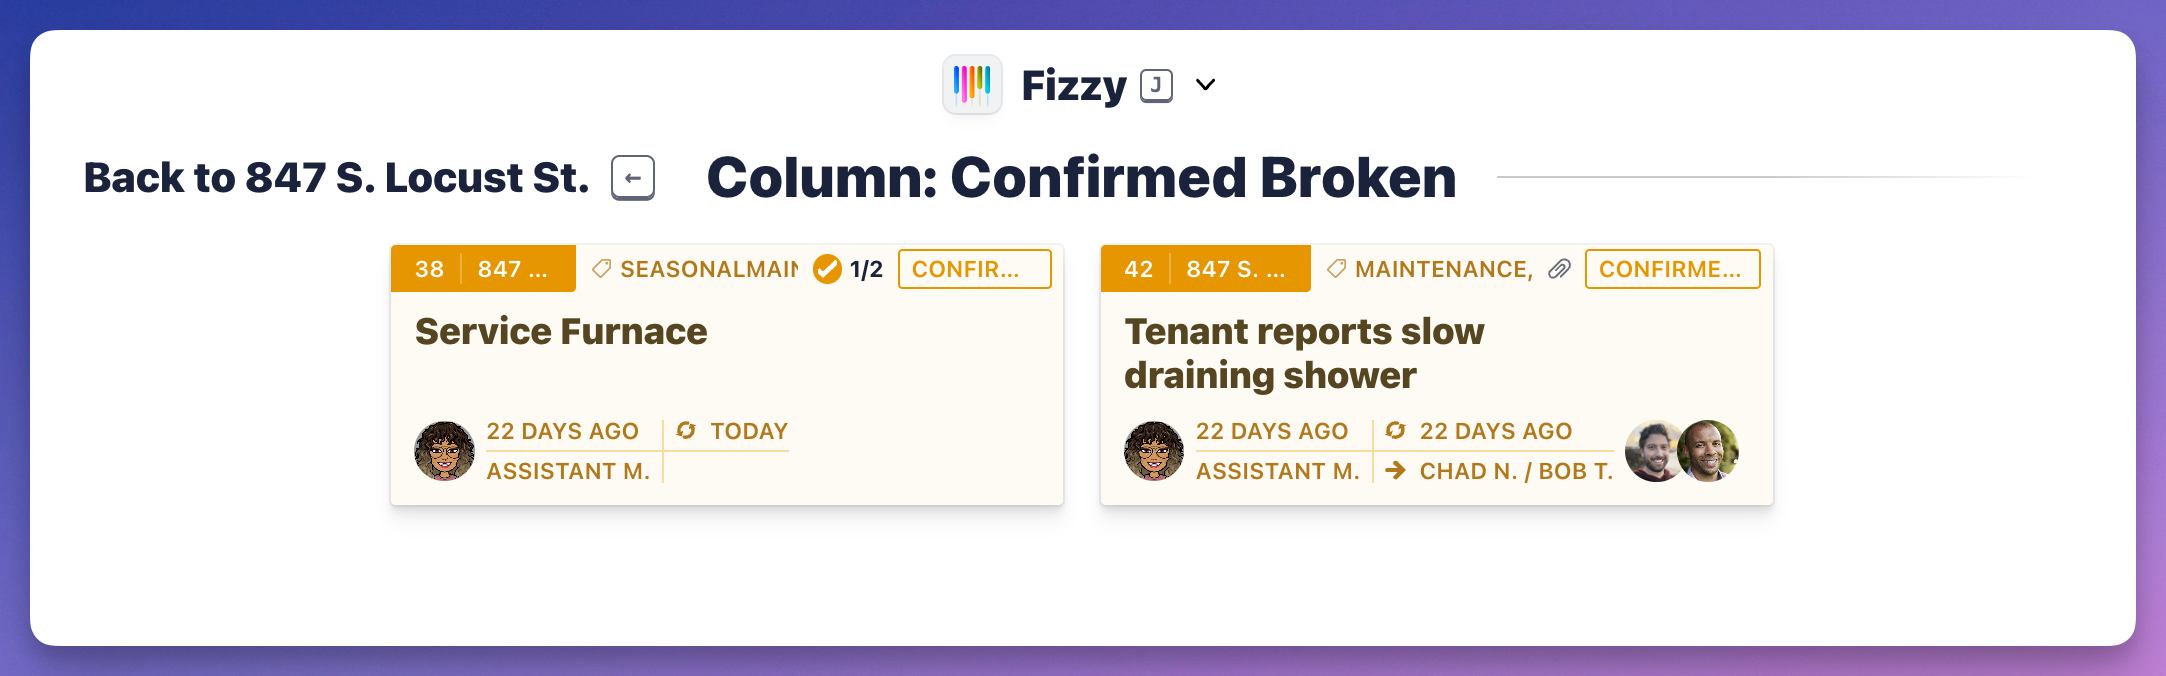Click the tag icon on Service Furnace card
2166x676 pixels.
pyautogui.click(x=601, y=269)
